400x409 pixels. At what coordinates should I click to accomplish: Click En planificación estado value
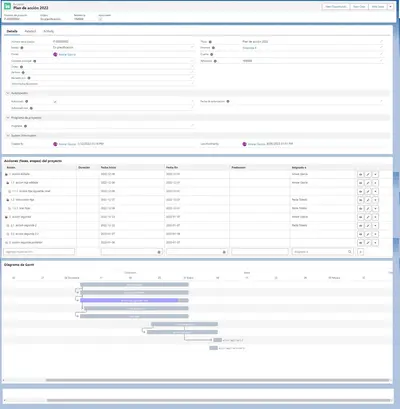[x=63, y=48]
